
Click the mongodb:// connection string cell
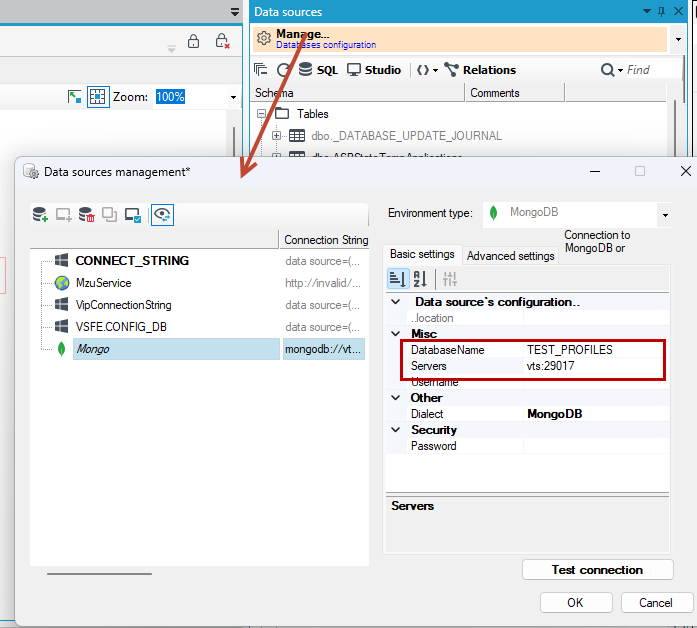click(x=324, y=349)
